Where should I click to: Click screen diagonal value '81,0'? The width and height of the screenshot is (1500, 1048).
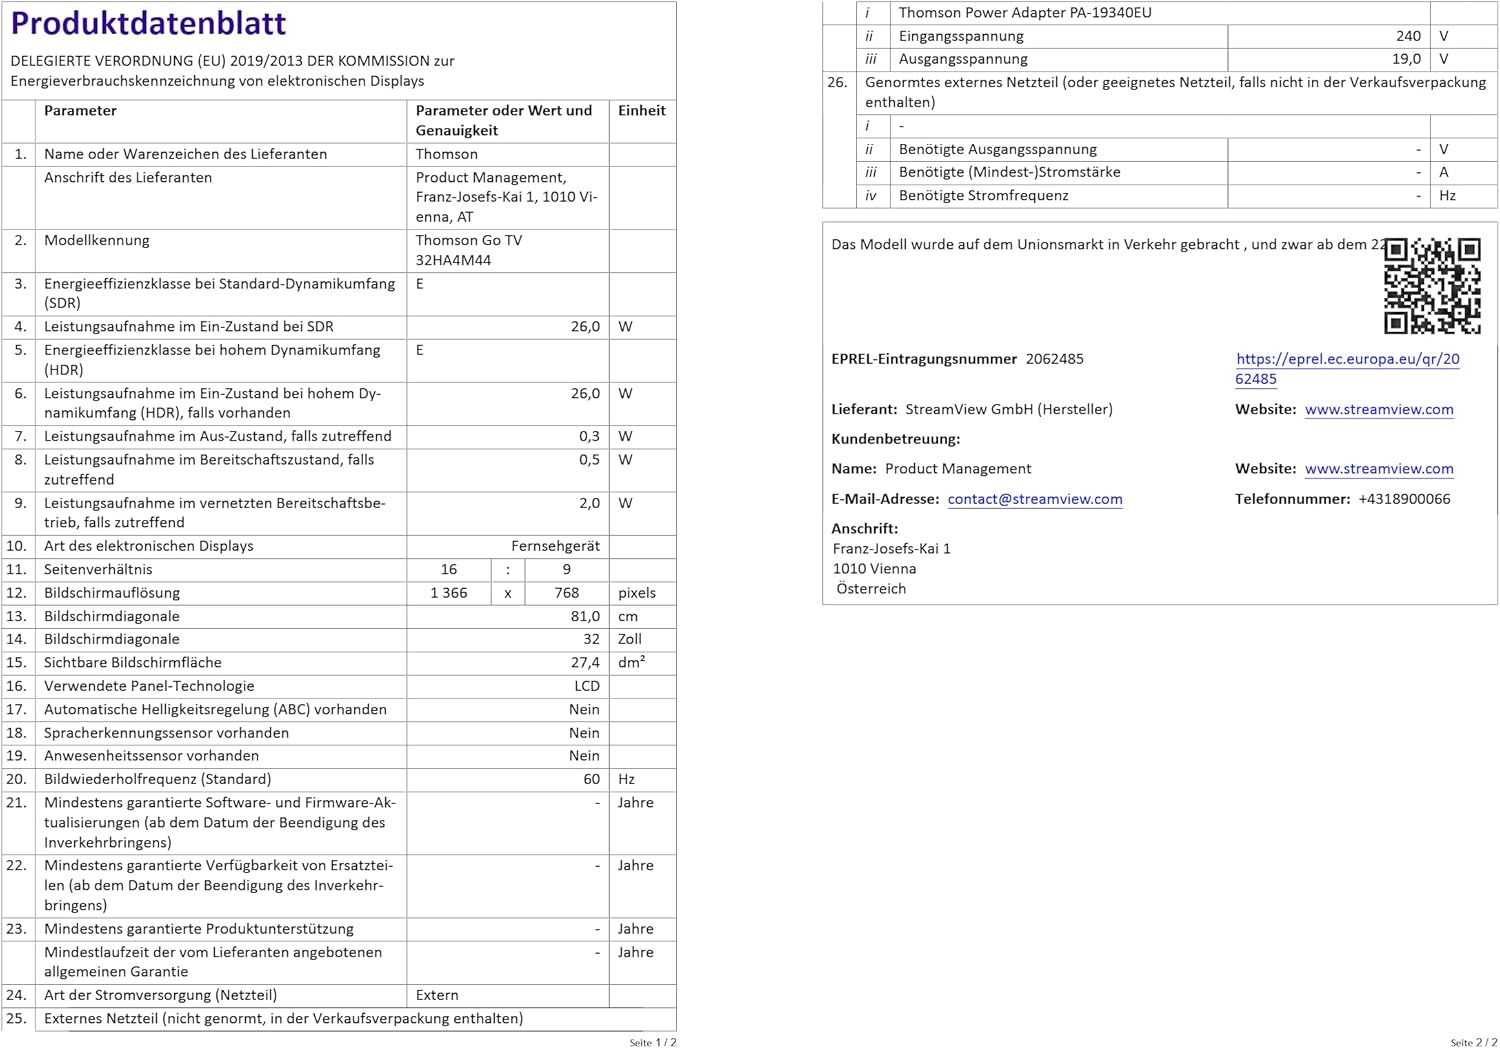click(x=585, y=617)
